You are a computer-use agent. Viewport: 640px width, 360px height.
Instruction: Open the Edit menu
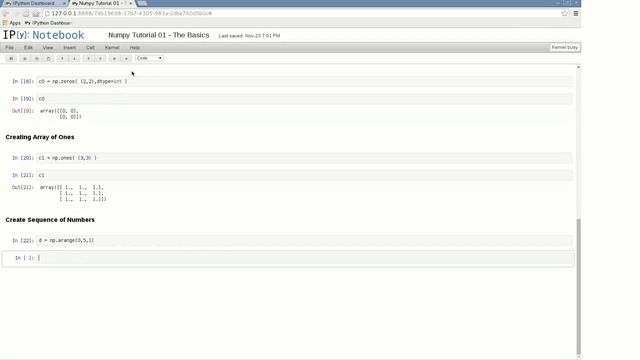point(28,48)
